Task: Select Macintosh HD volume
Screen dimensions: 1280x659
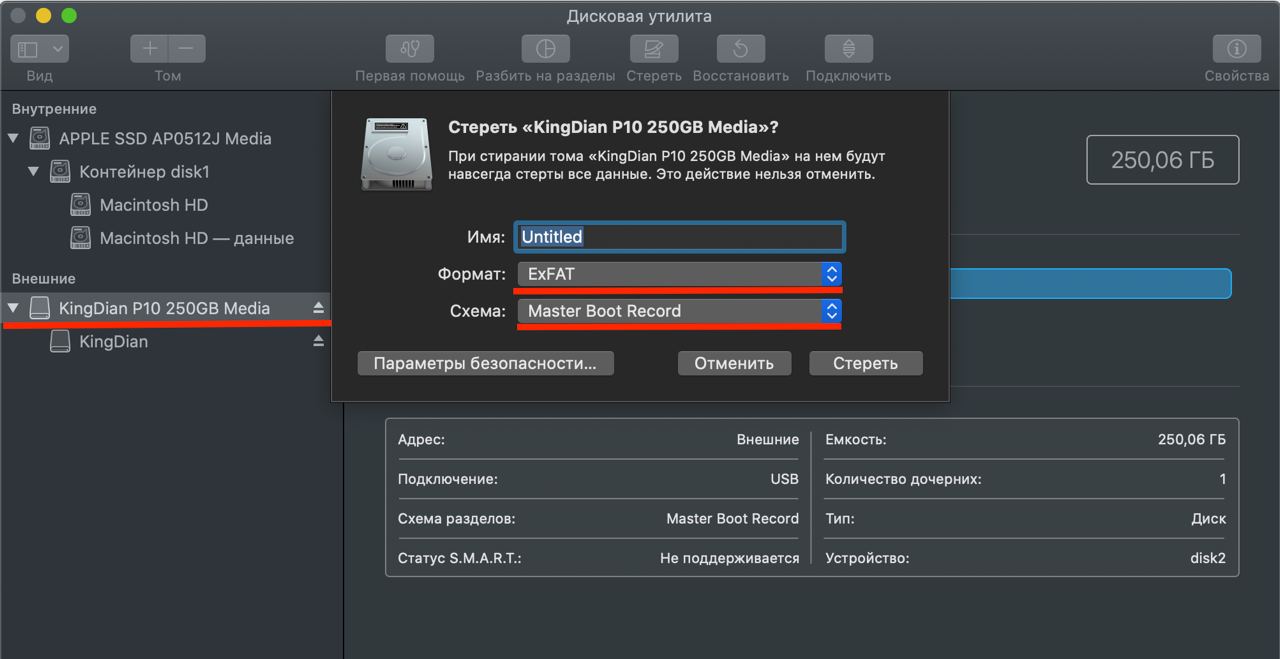Action: [x=154, y=205]
